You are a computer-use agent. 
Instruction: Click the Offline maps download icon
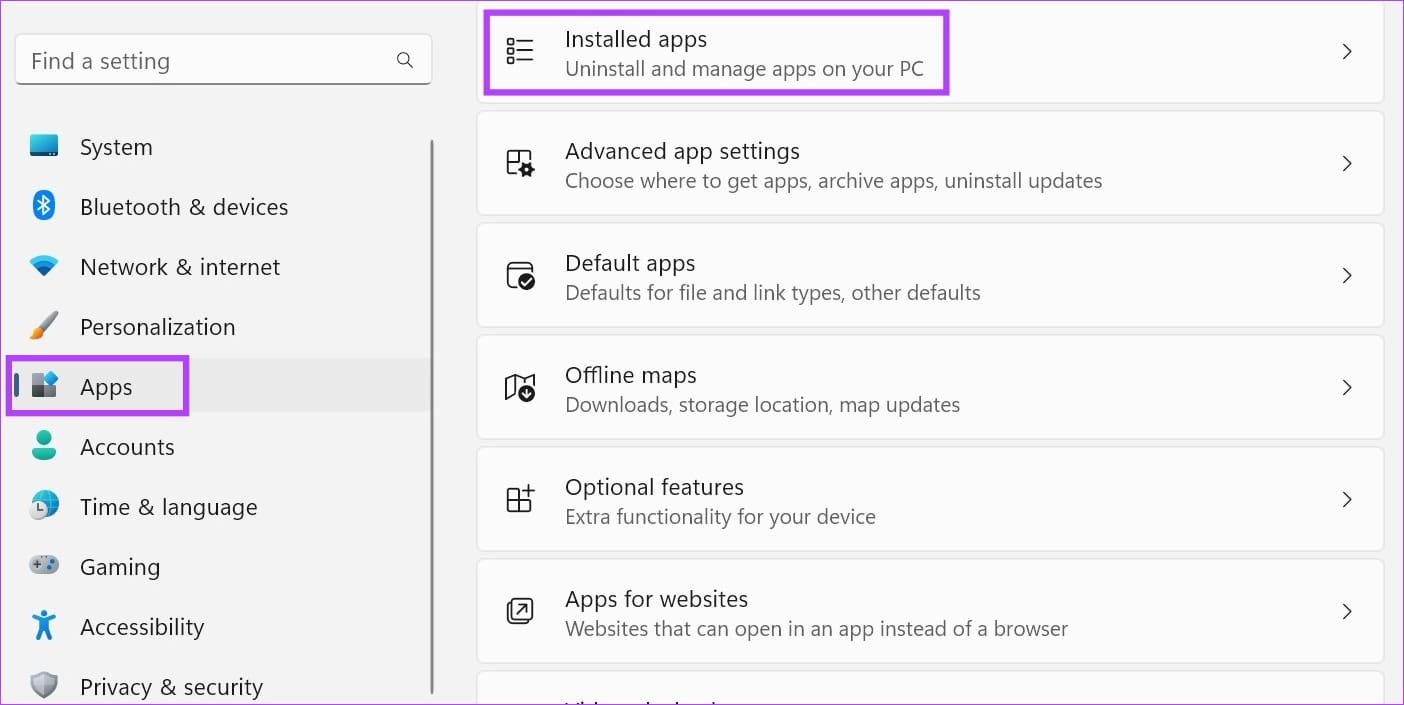(520, 387)
